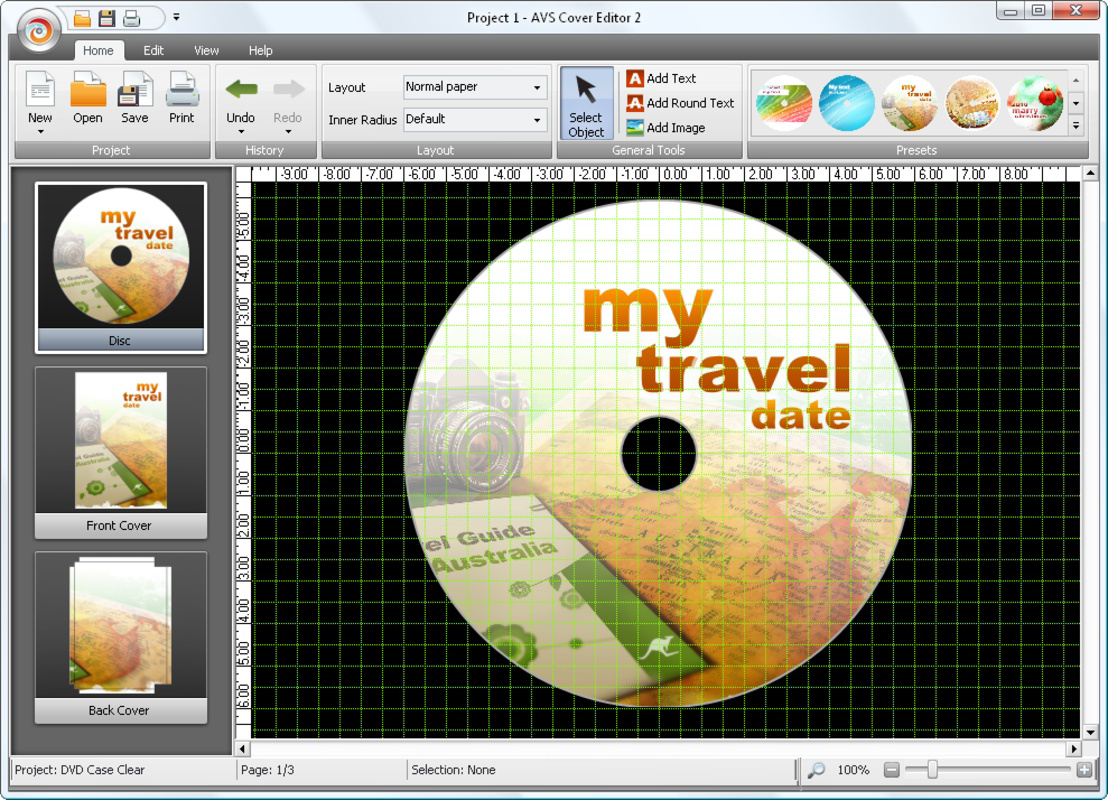Click the Help menu

[x=258, y=50]
